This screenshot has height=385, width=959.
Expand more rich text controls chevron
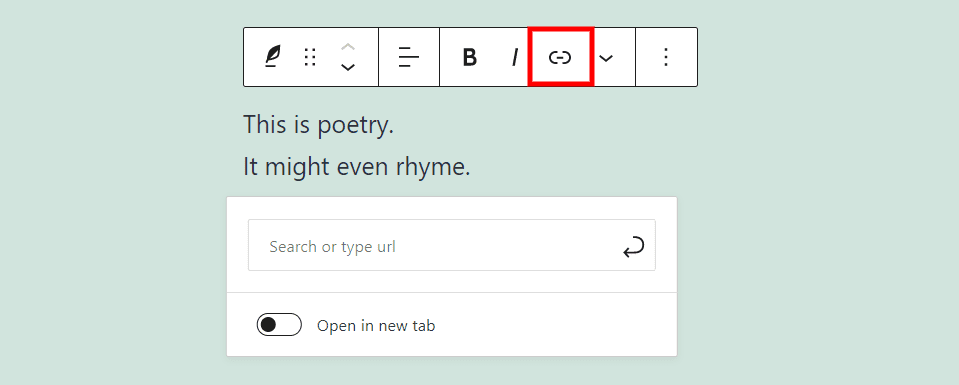[605, 58]
